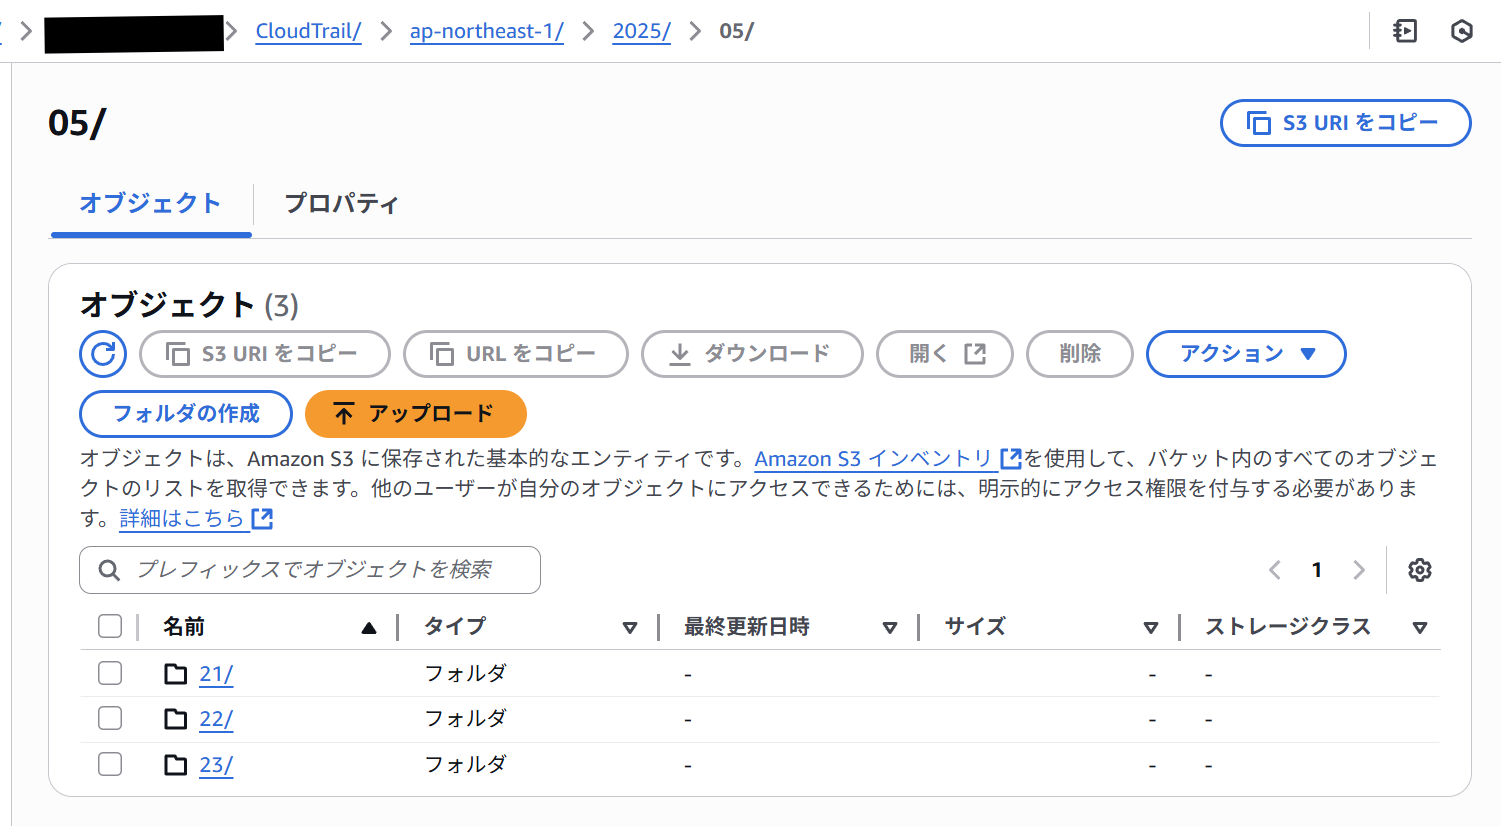Click the 開く button

[945, 354]
